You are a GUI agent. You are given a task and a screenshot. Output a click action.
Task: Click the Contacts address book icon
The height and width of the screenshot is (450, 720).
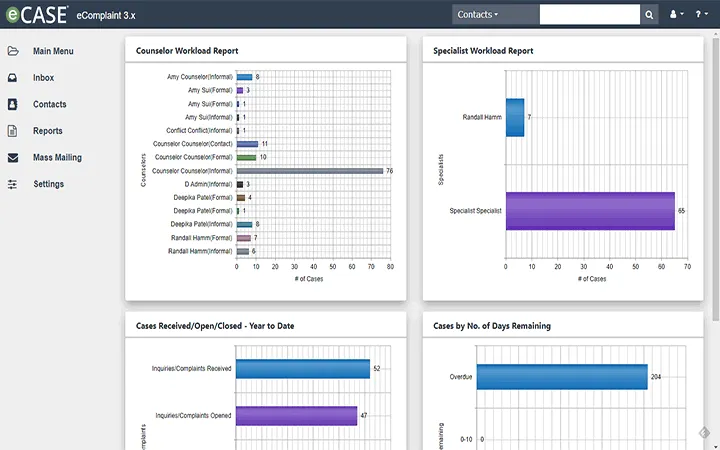[x=12, y=104]
